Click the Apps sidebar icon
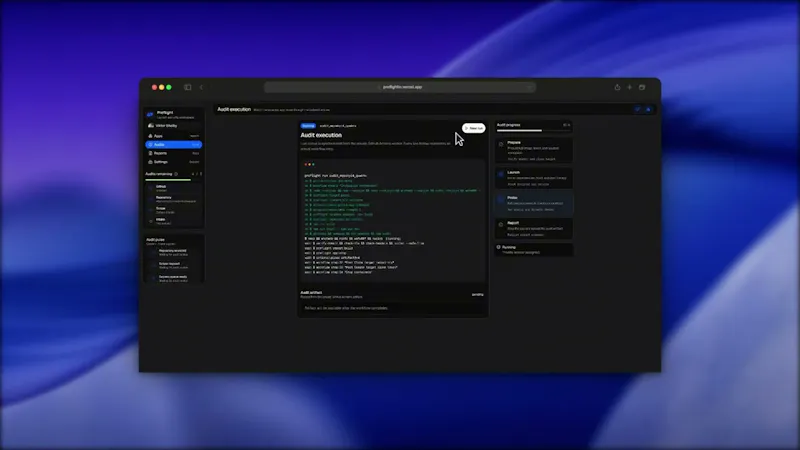 (150, 136)
